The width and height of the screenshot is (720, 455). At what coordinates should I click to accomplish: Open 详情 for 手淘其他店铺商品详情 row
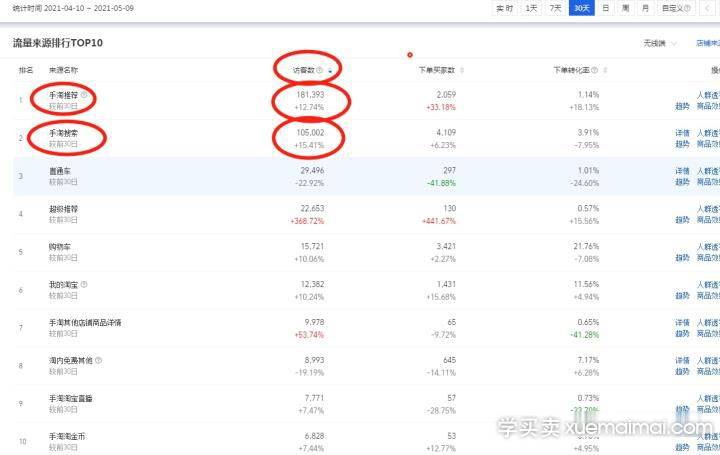[x=682, y=322]
